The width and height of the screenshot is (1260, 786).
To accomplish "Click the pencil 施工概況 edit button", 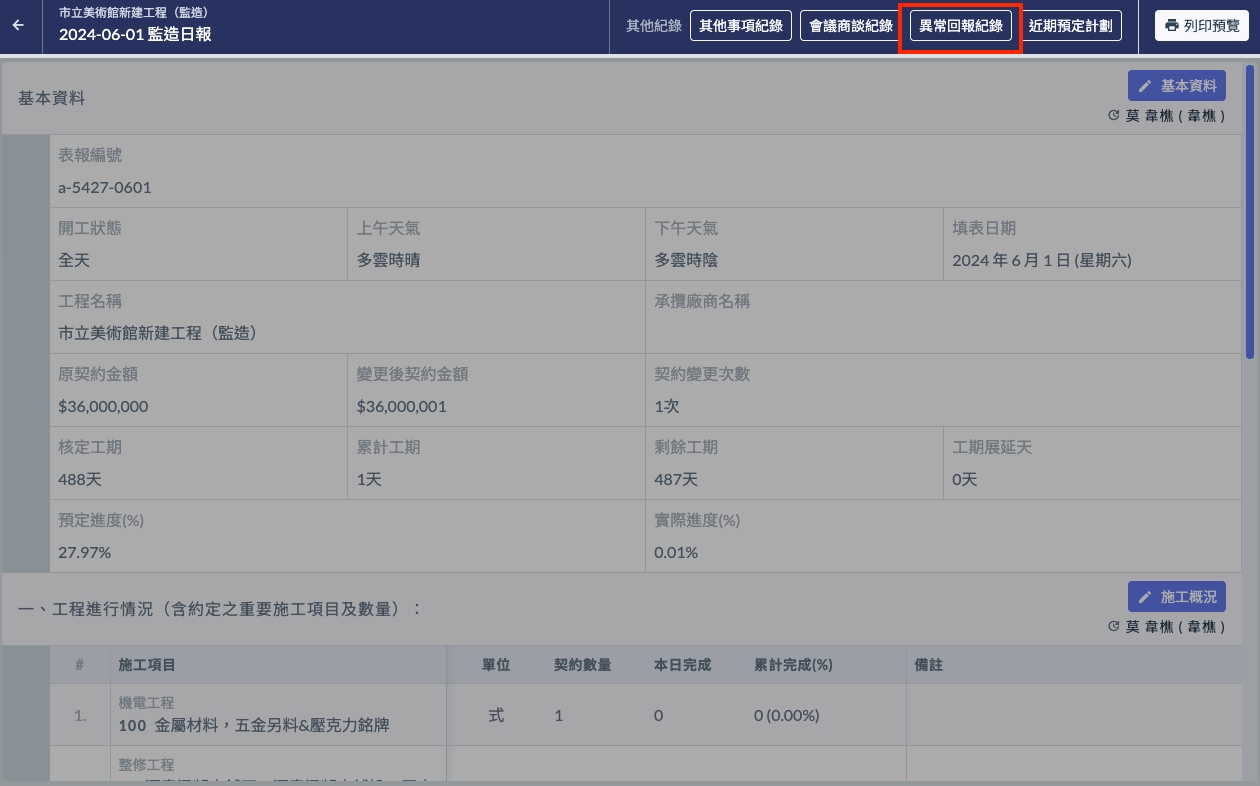I will tap(1176, 597).
